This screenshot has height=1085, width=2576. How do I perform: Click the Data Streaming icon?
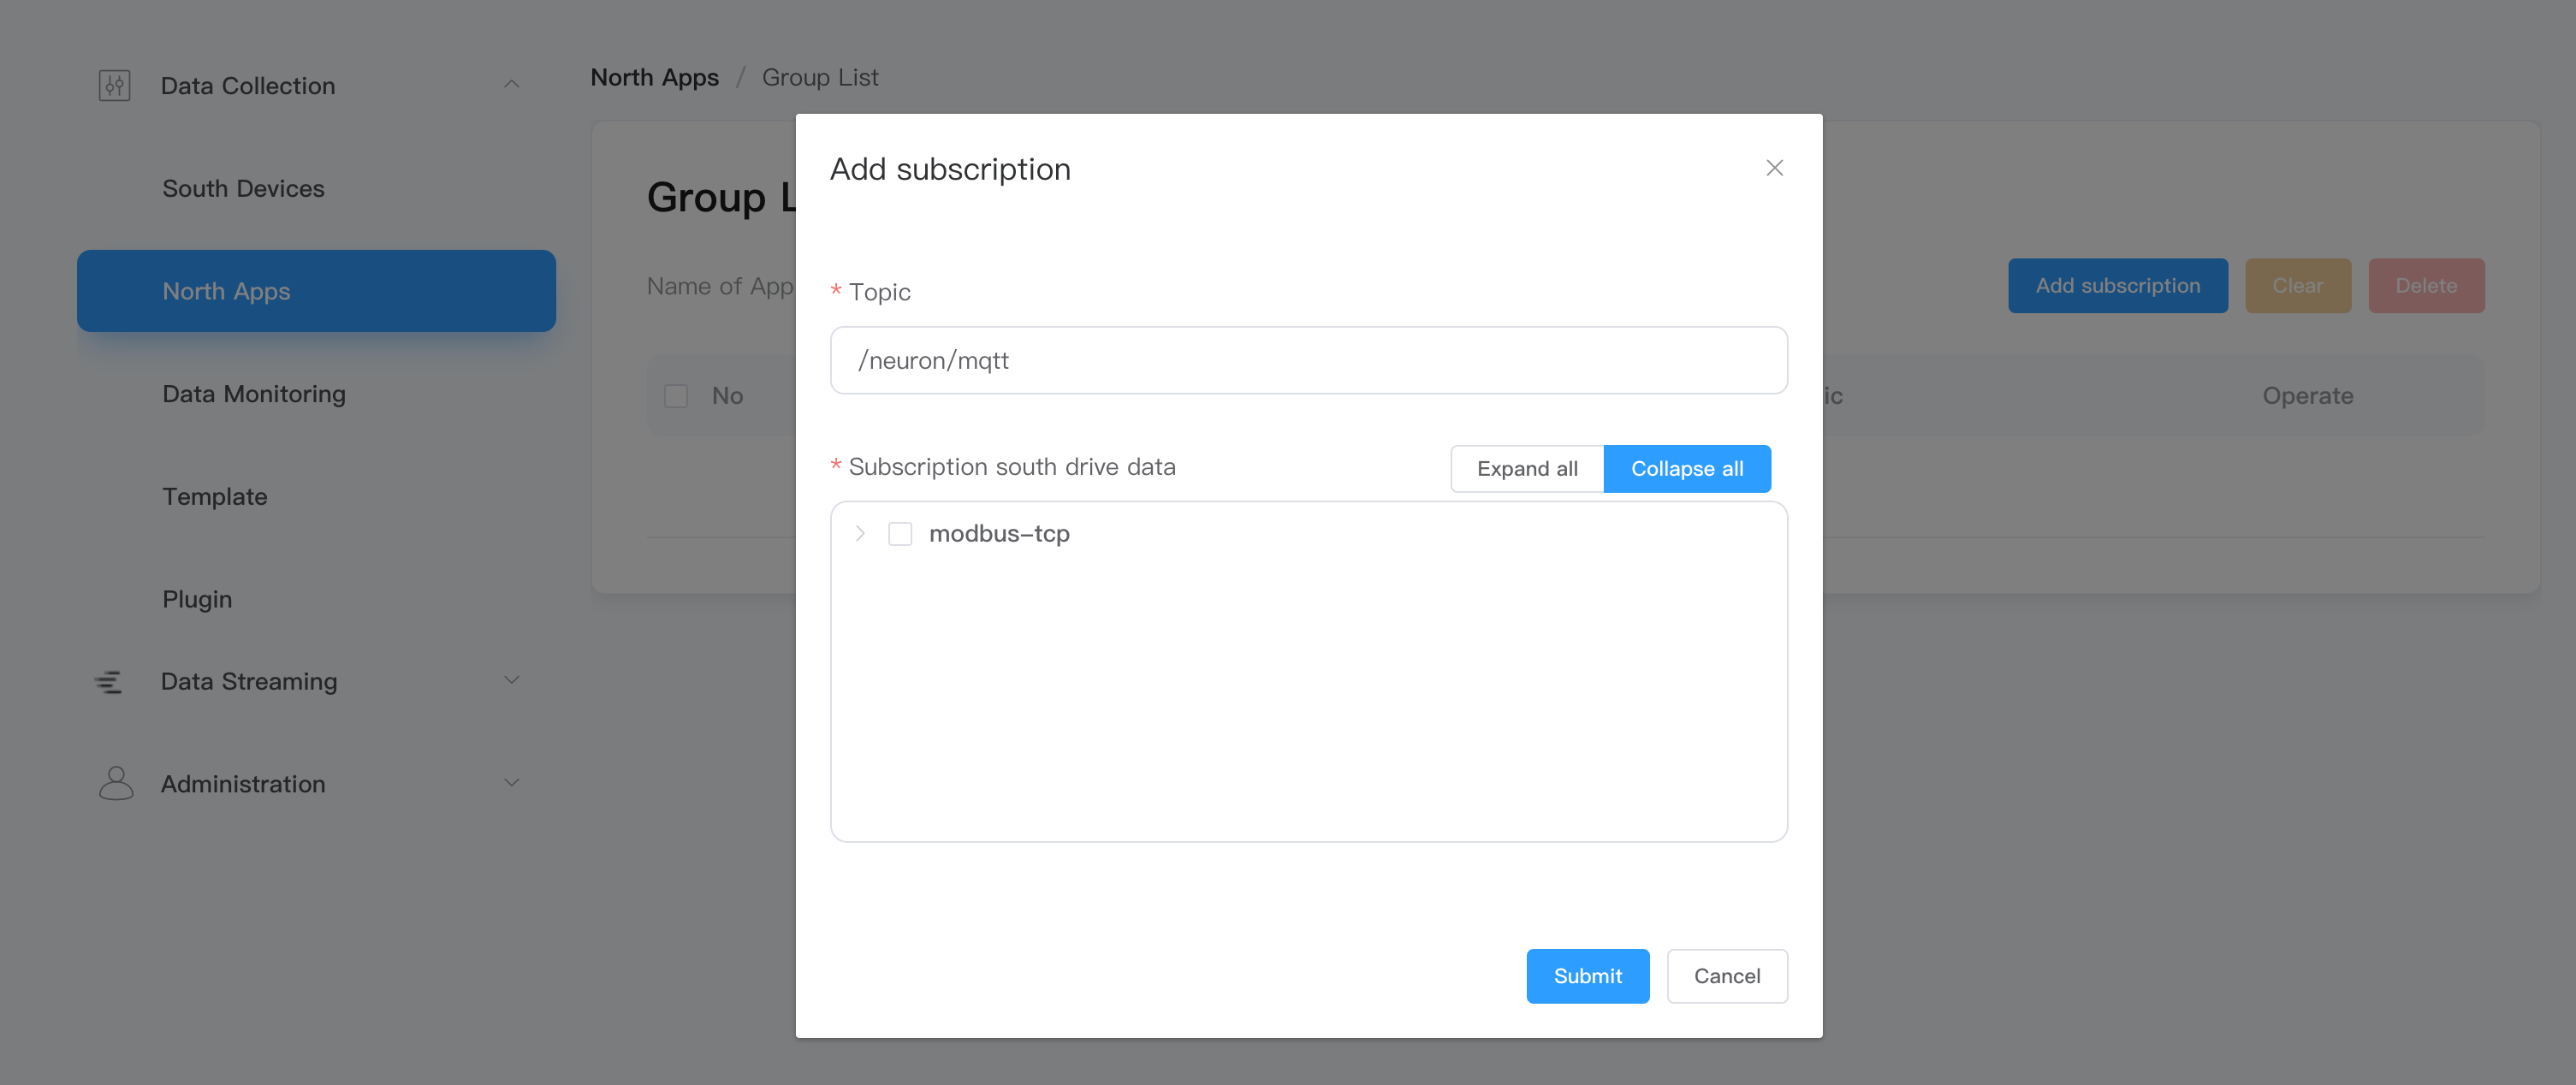pos(108,682)
